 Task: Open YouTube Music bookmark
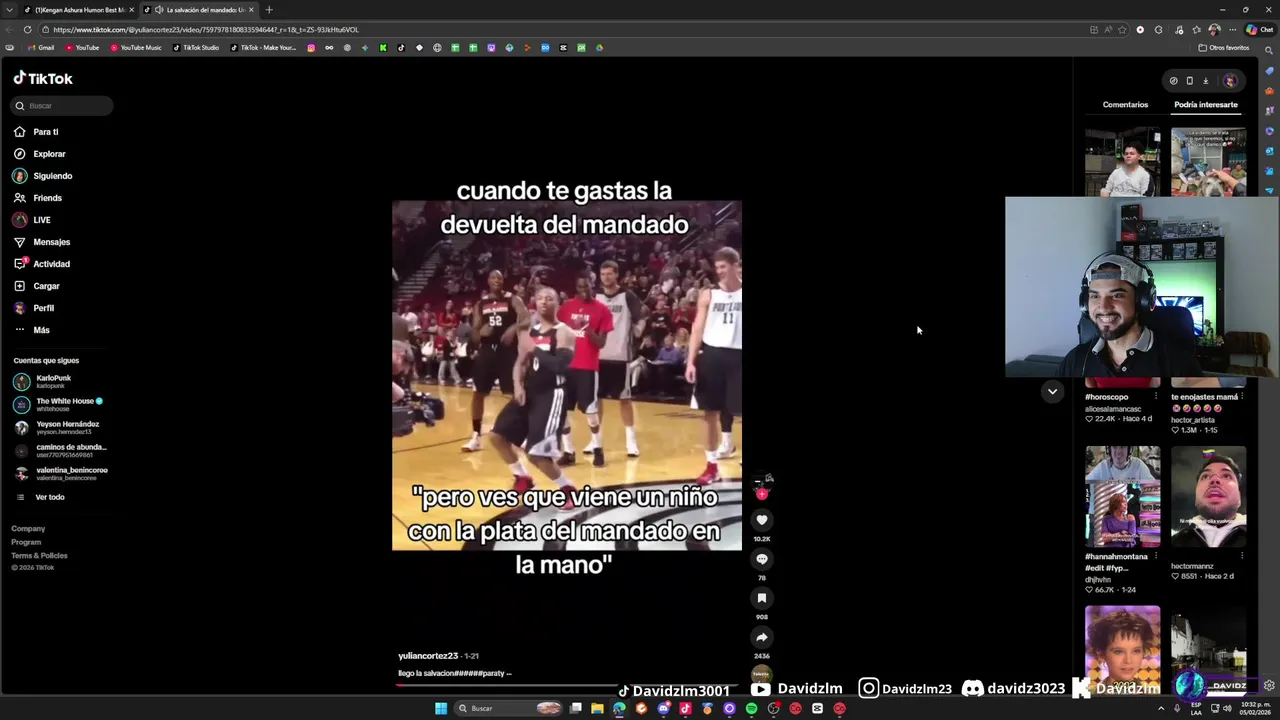136,48
